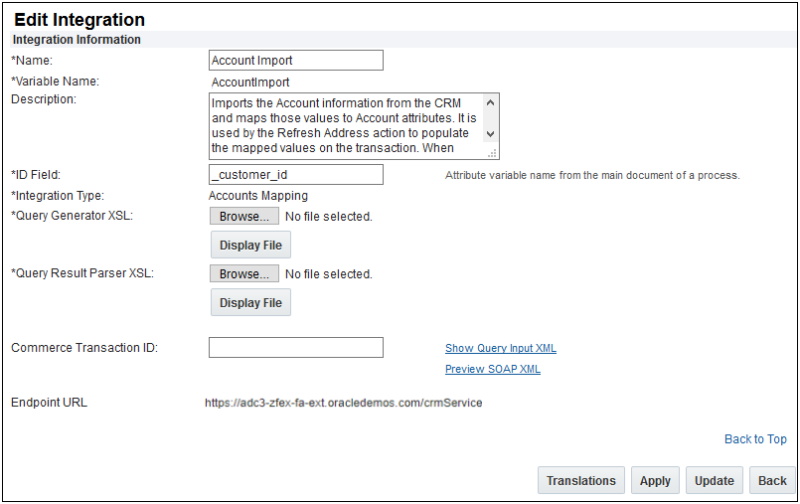Go back with the Back button

(772, 481)
